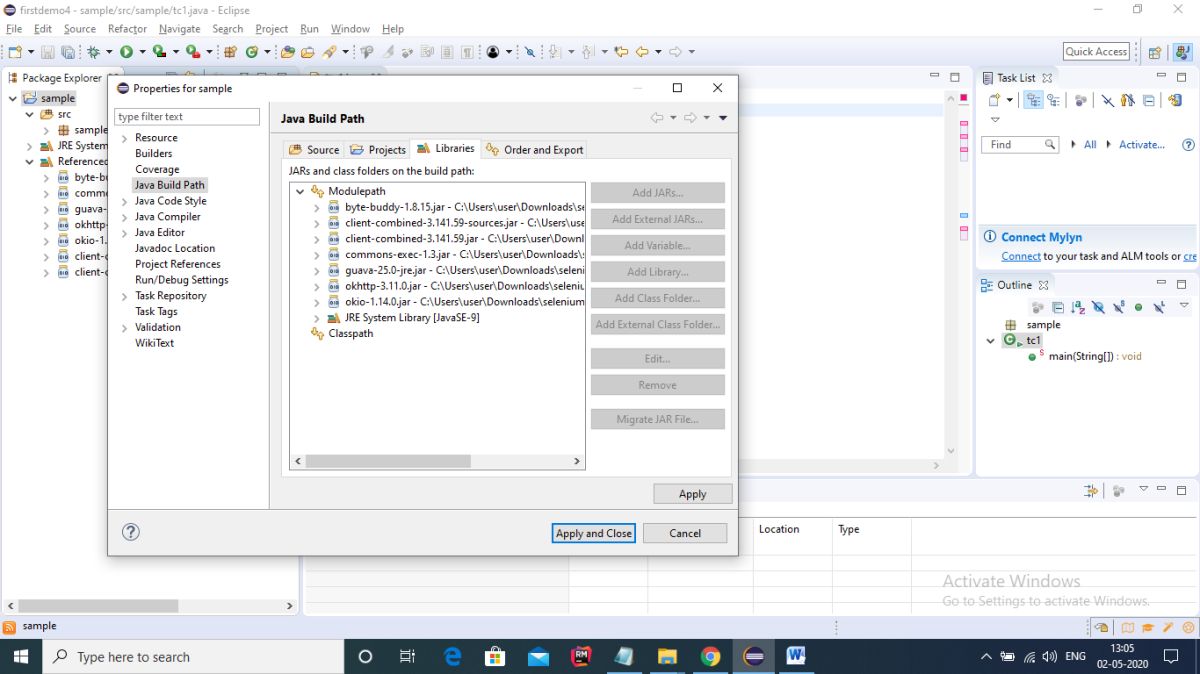This screenshot has width=1200, height=674.
Task: Open Run button dropdown arrow
Action: point(142,52)
